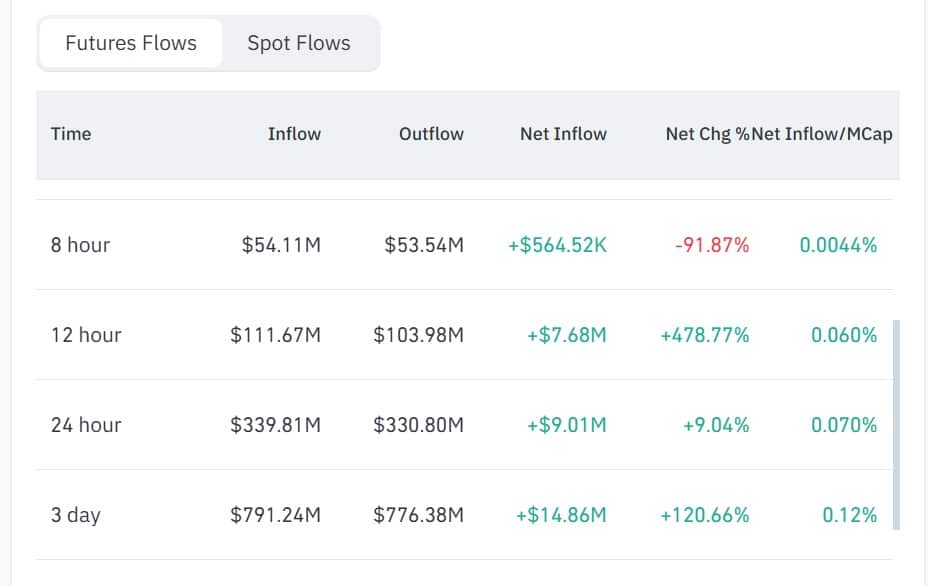Click the $103.98M outflow value
Screen dimensions: 928x586
point(418,335)
